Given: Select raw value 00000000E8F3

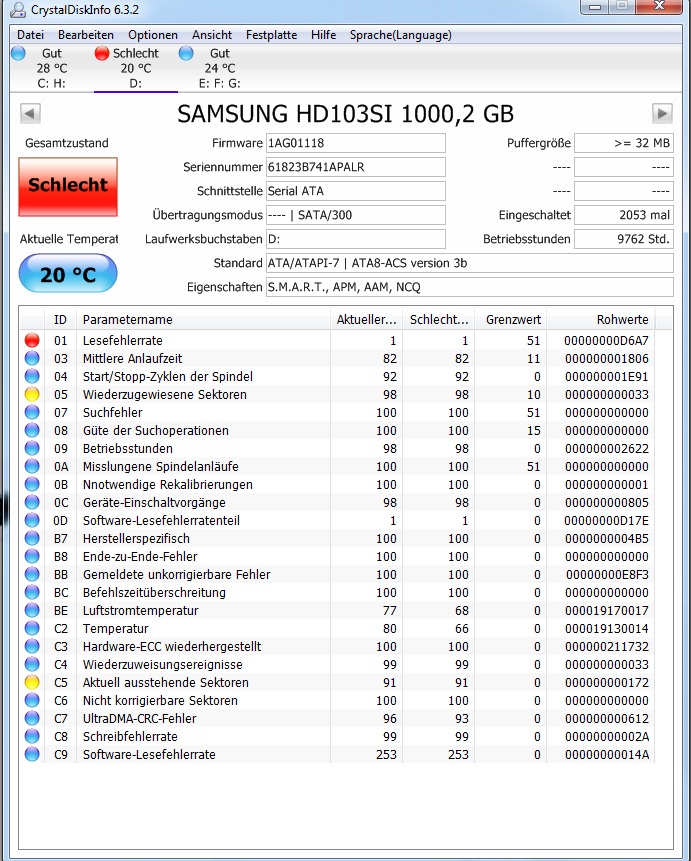Looking at the screenshot, I should (607, 574).
